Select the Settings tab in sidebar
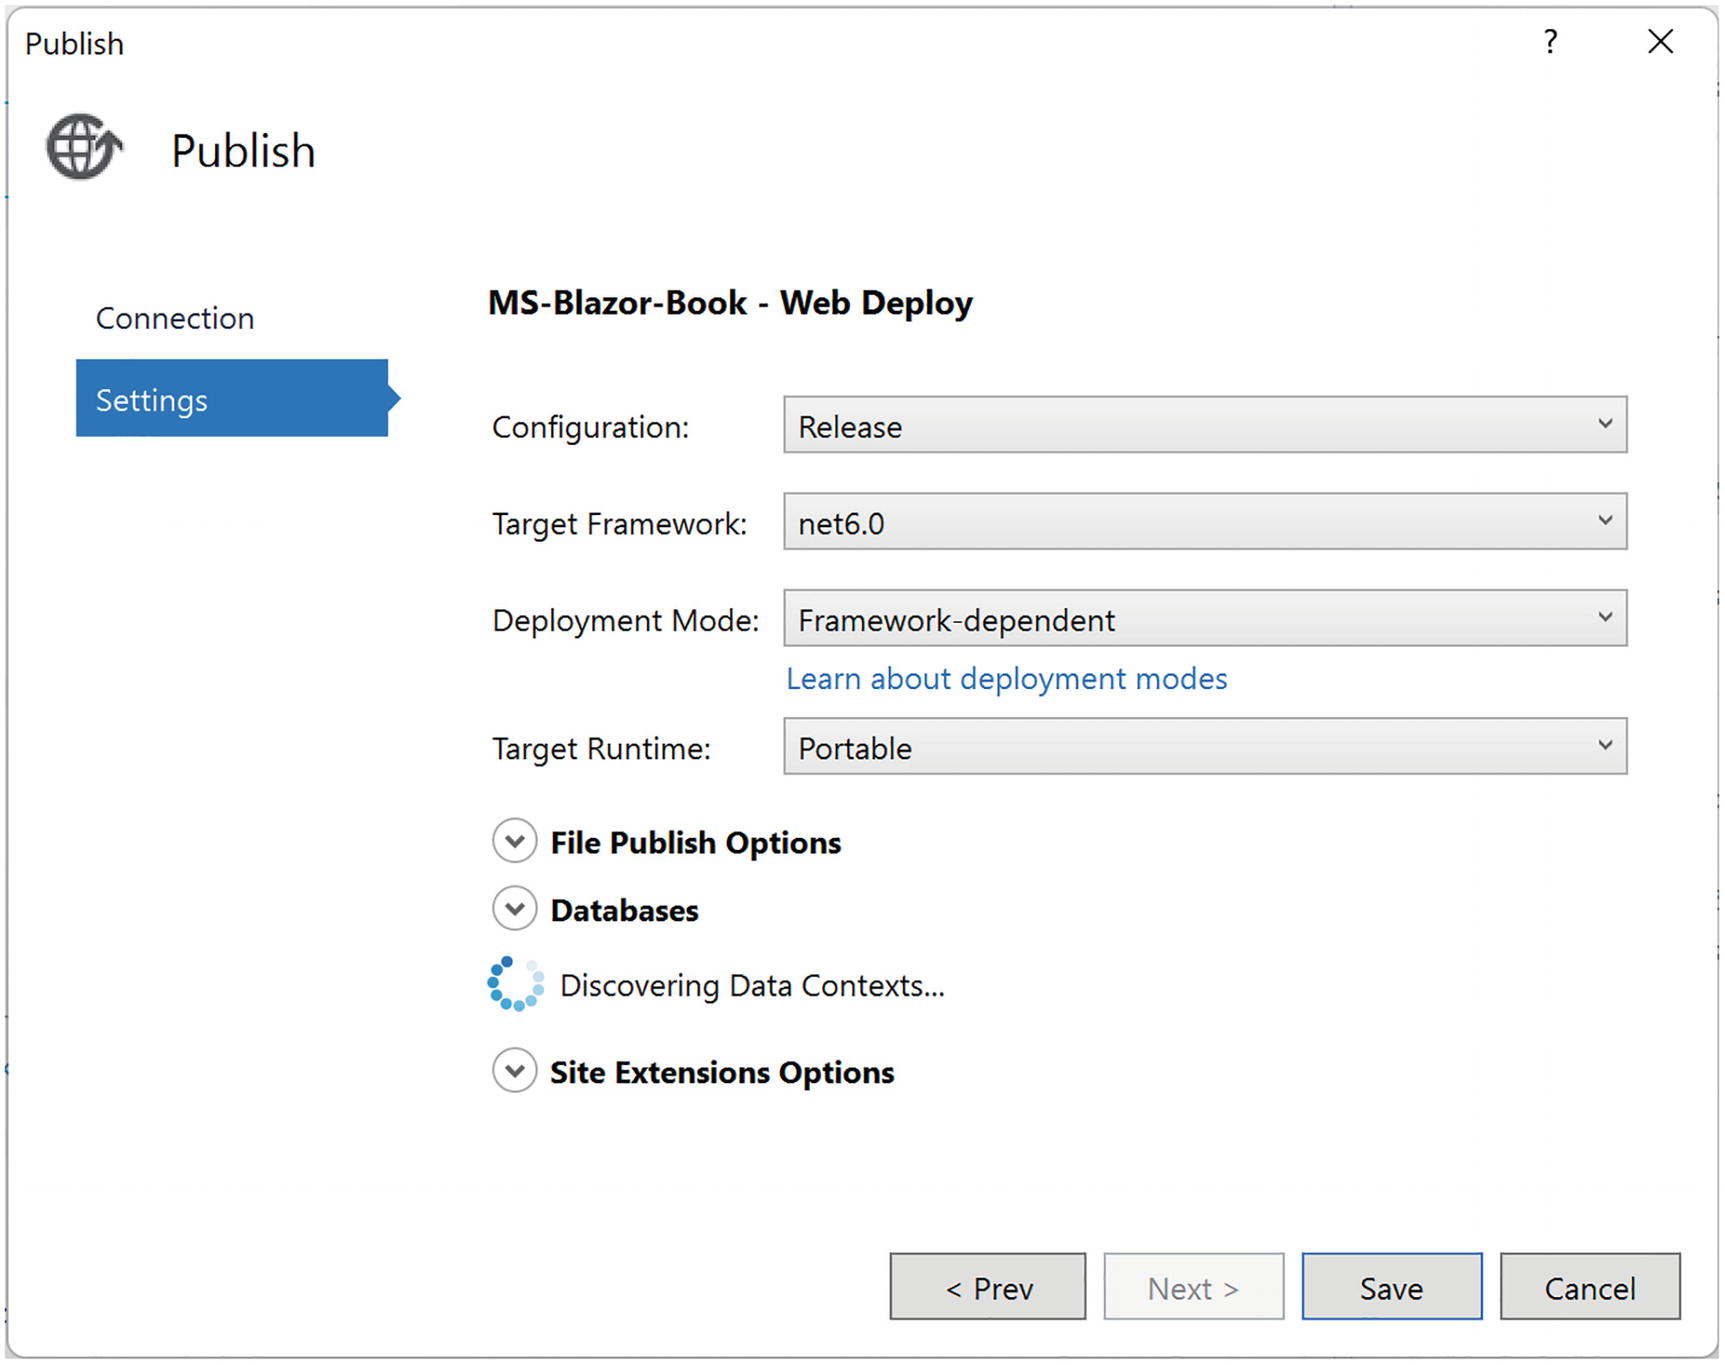This screenshot has width=1725, height=1365. (231, 399)
